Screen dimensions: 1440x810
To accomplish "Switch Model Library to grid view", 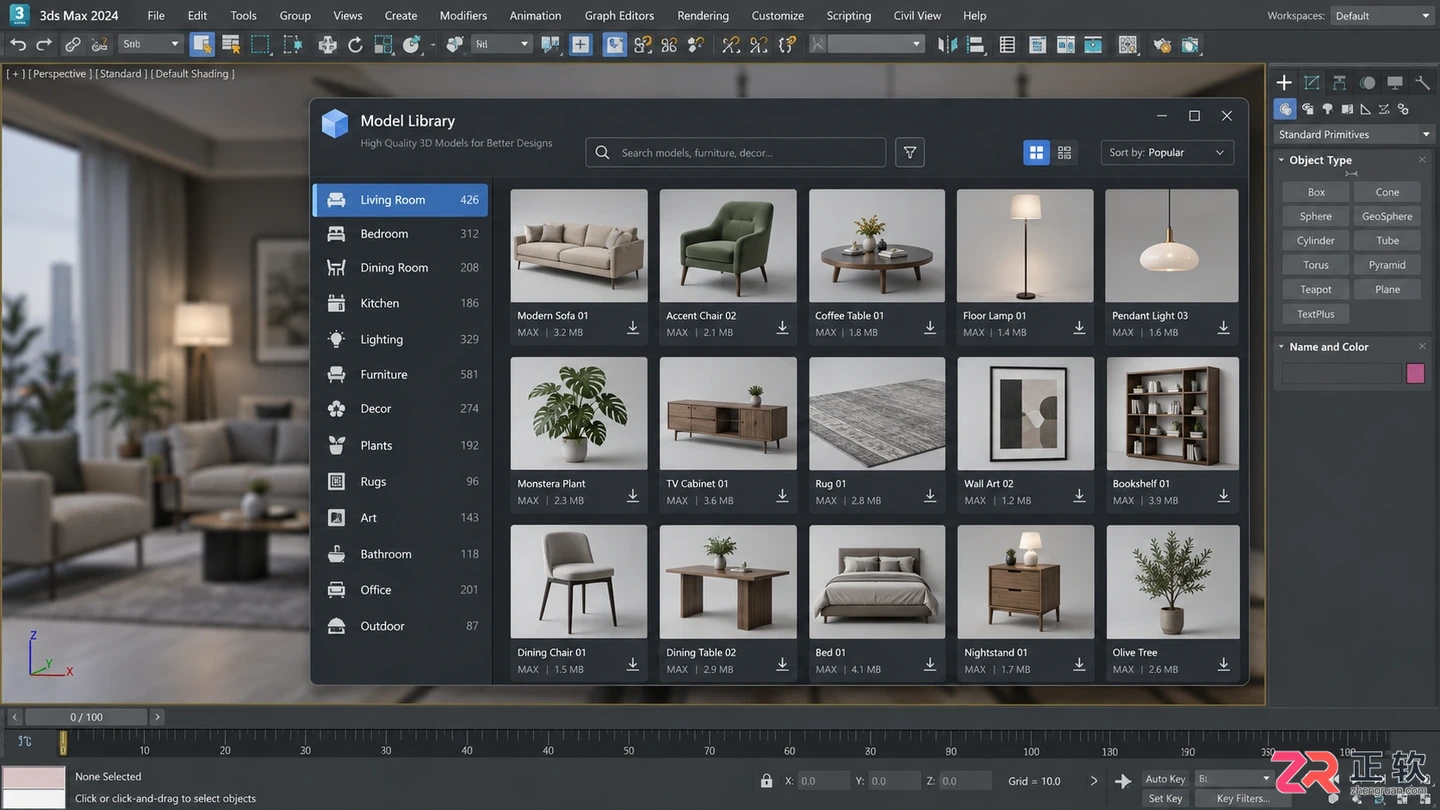I will 1036,152.
